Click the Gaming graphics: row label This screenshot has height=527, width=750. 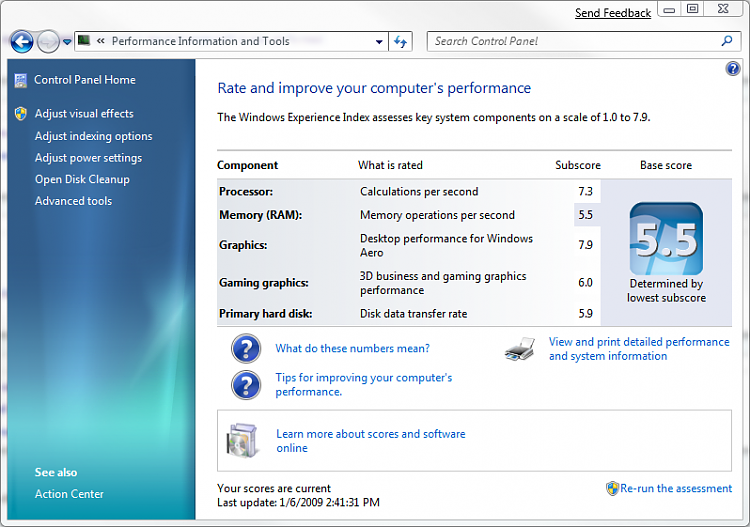tap(264, 283)
